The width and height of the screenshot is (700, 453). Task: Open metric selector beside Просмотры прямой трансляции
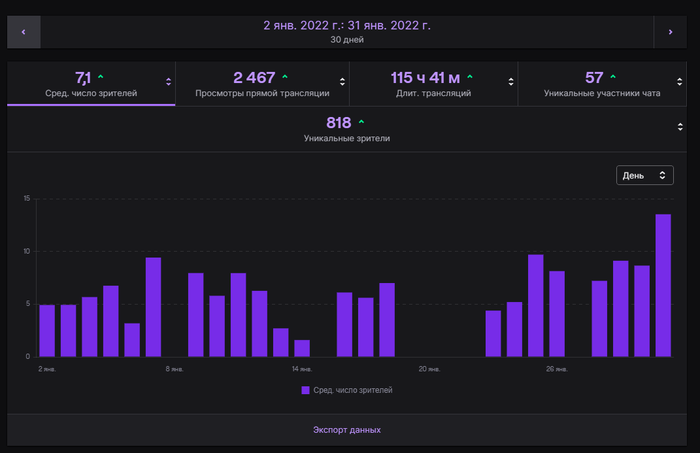[342, 82]
